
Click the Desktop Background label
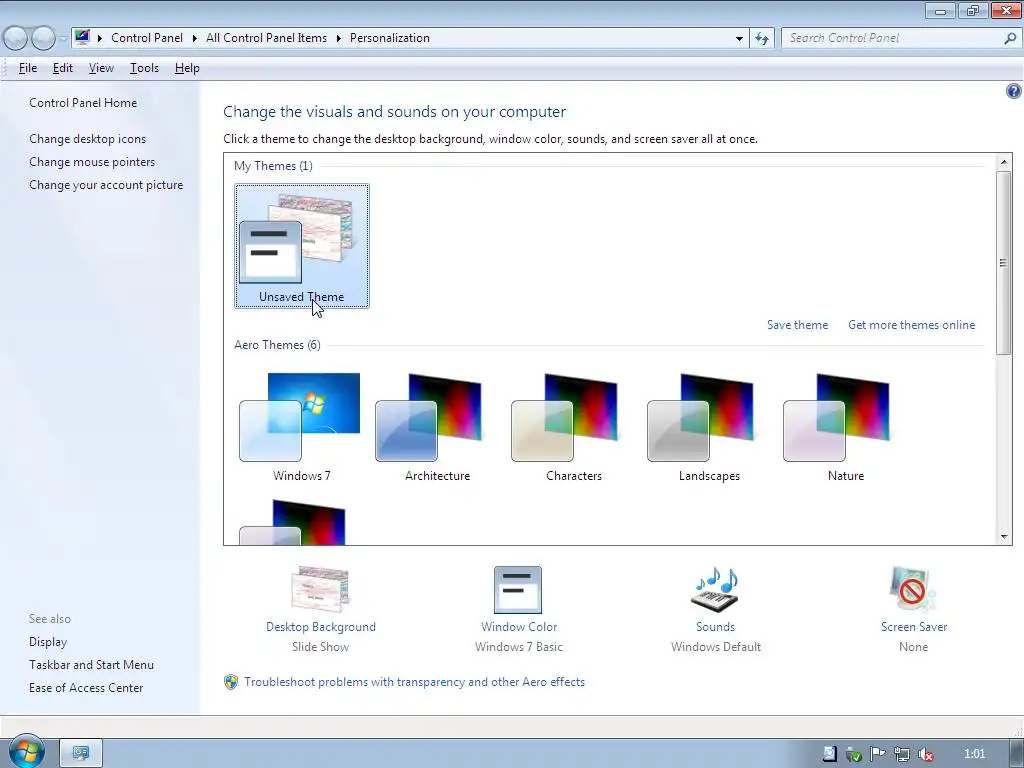321,627
